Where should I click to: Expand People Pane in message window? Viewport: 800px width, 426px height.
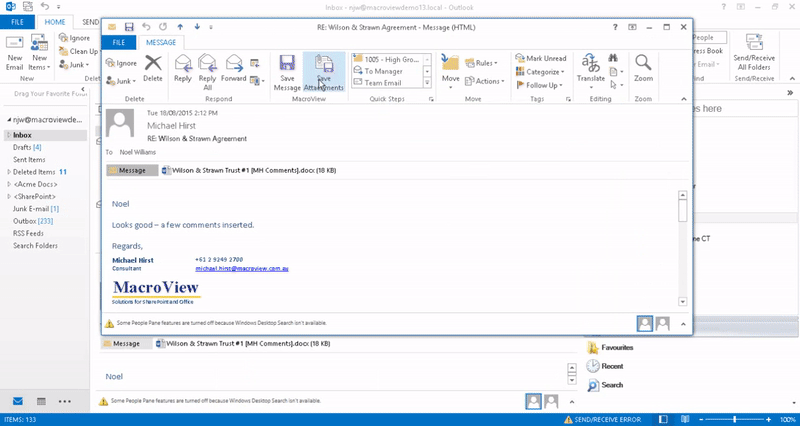pos(683,324)
